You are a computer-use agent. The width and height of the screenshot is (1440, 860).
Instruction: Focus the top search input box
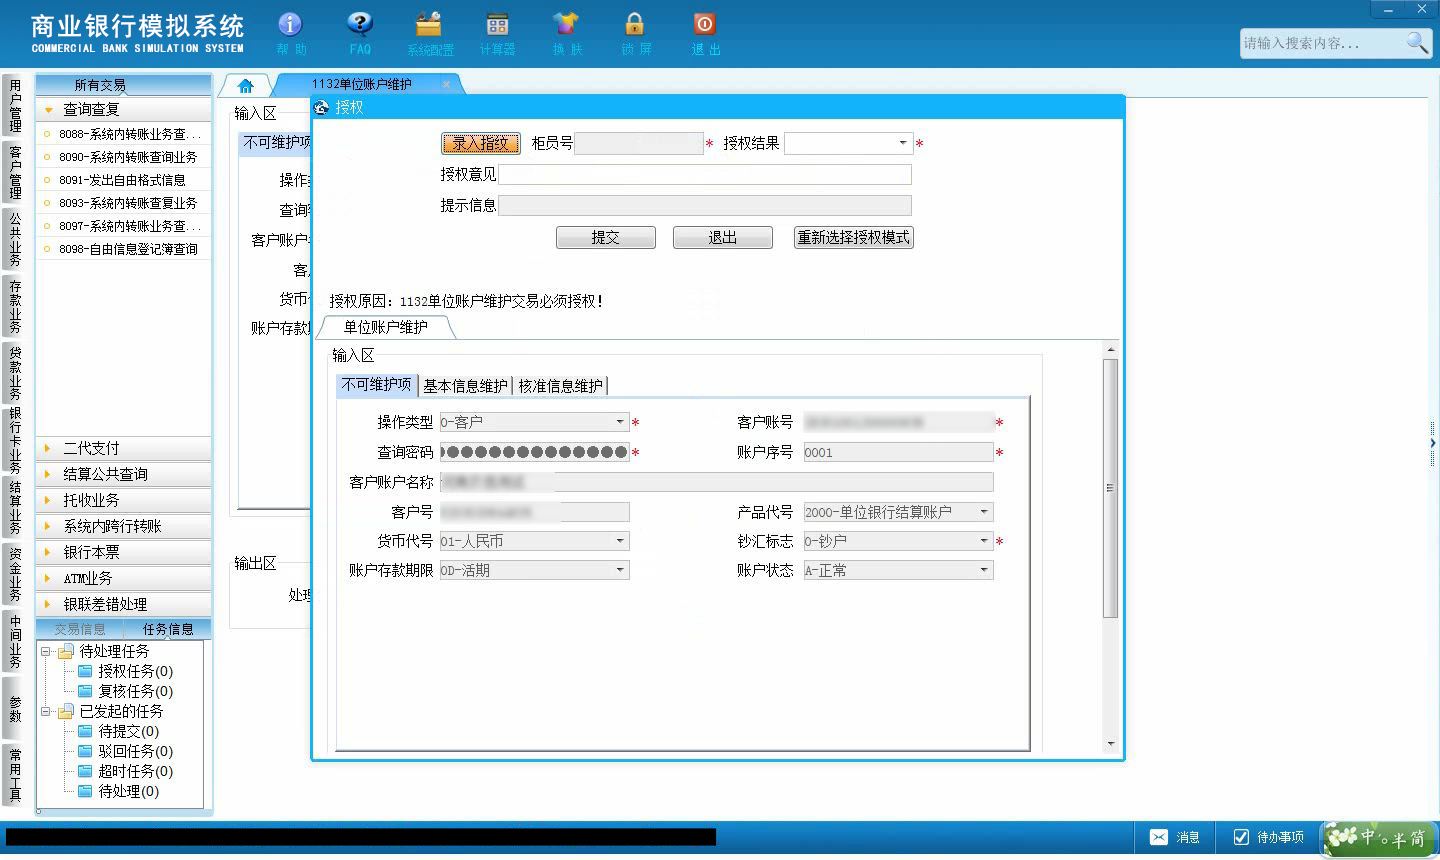click(x=1322, y=43)
